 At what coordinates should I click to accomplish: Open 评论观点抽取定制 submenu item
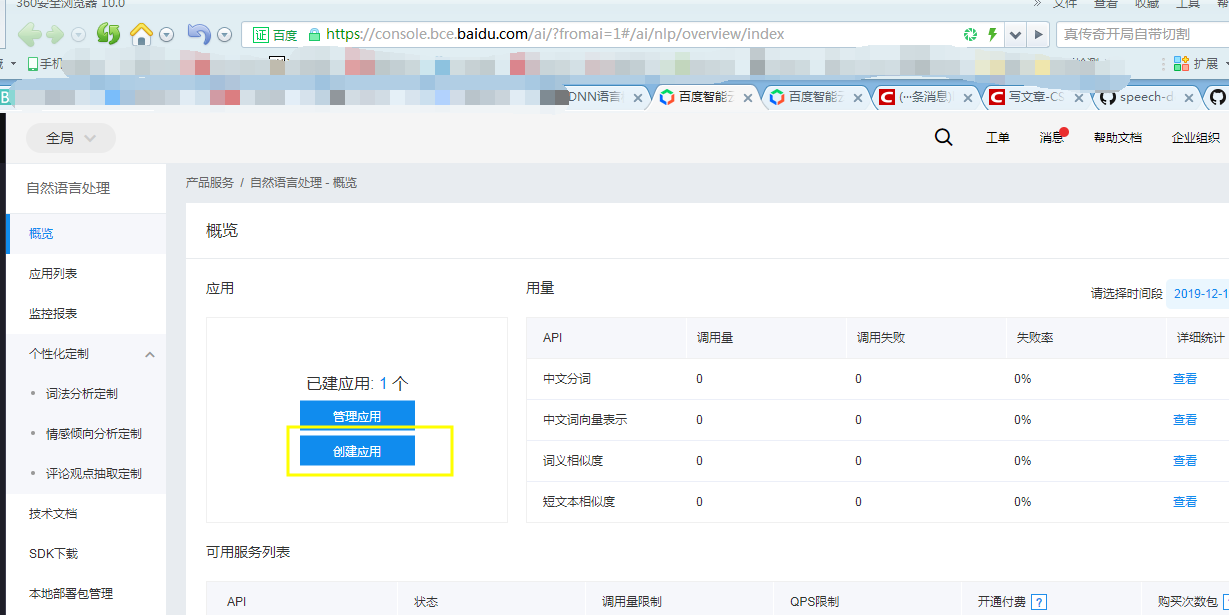pyautogui.click(x=94, y=474)
